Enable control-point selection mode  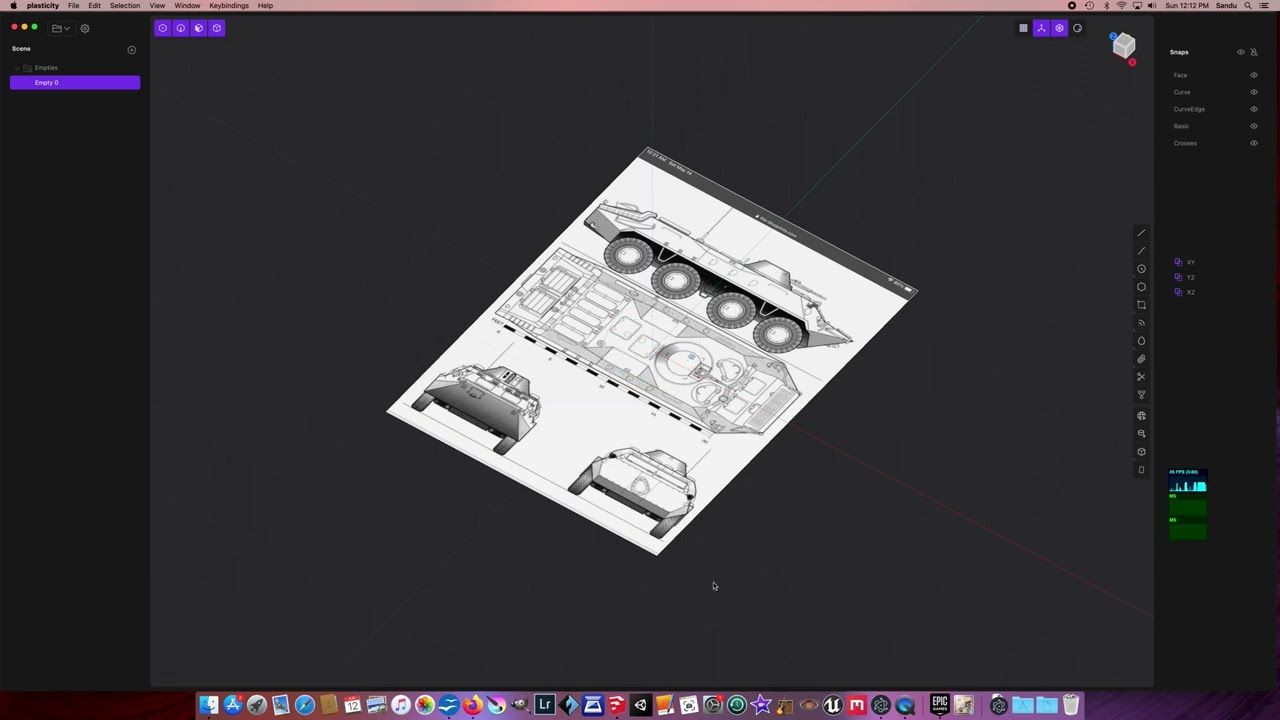click(x=162, y=28)
